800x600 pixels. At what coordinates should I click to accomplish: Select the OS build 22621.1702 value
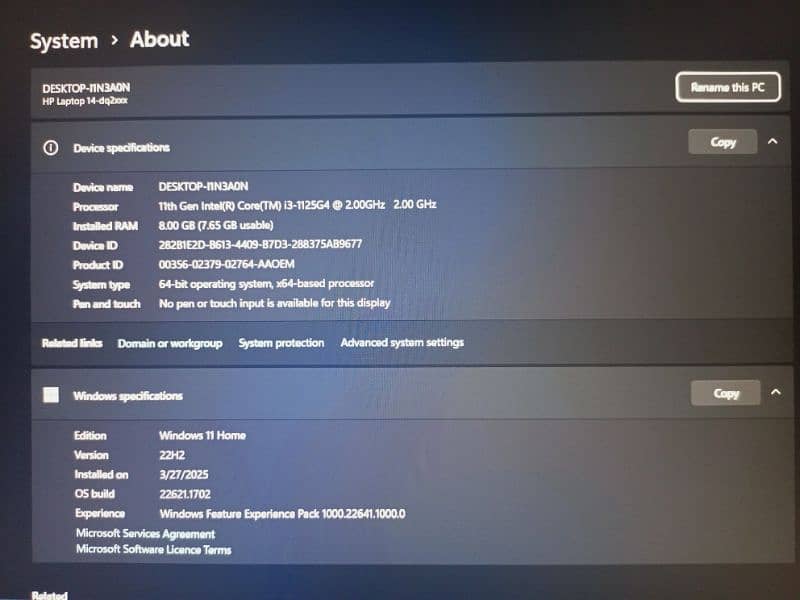coord(185,494)
